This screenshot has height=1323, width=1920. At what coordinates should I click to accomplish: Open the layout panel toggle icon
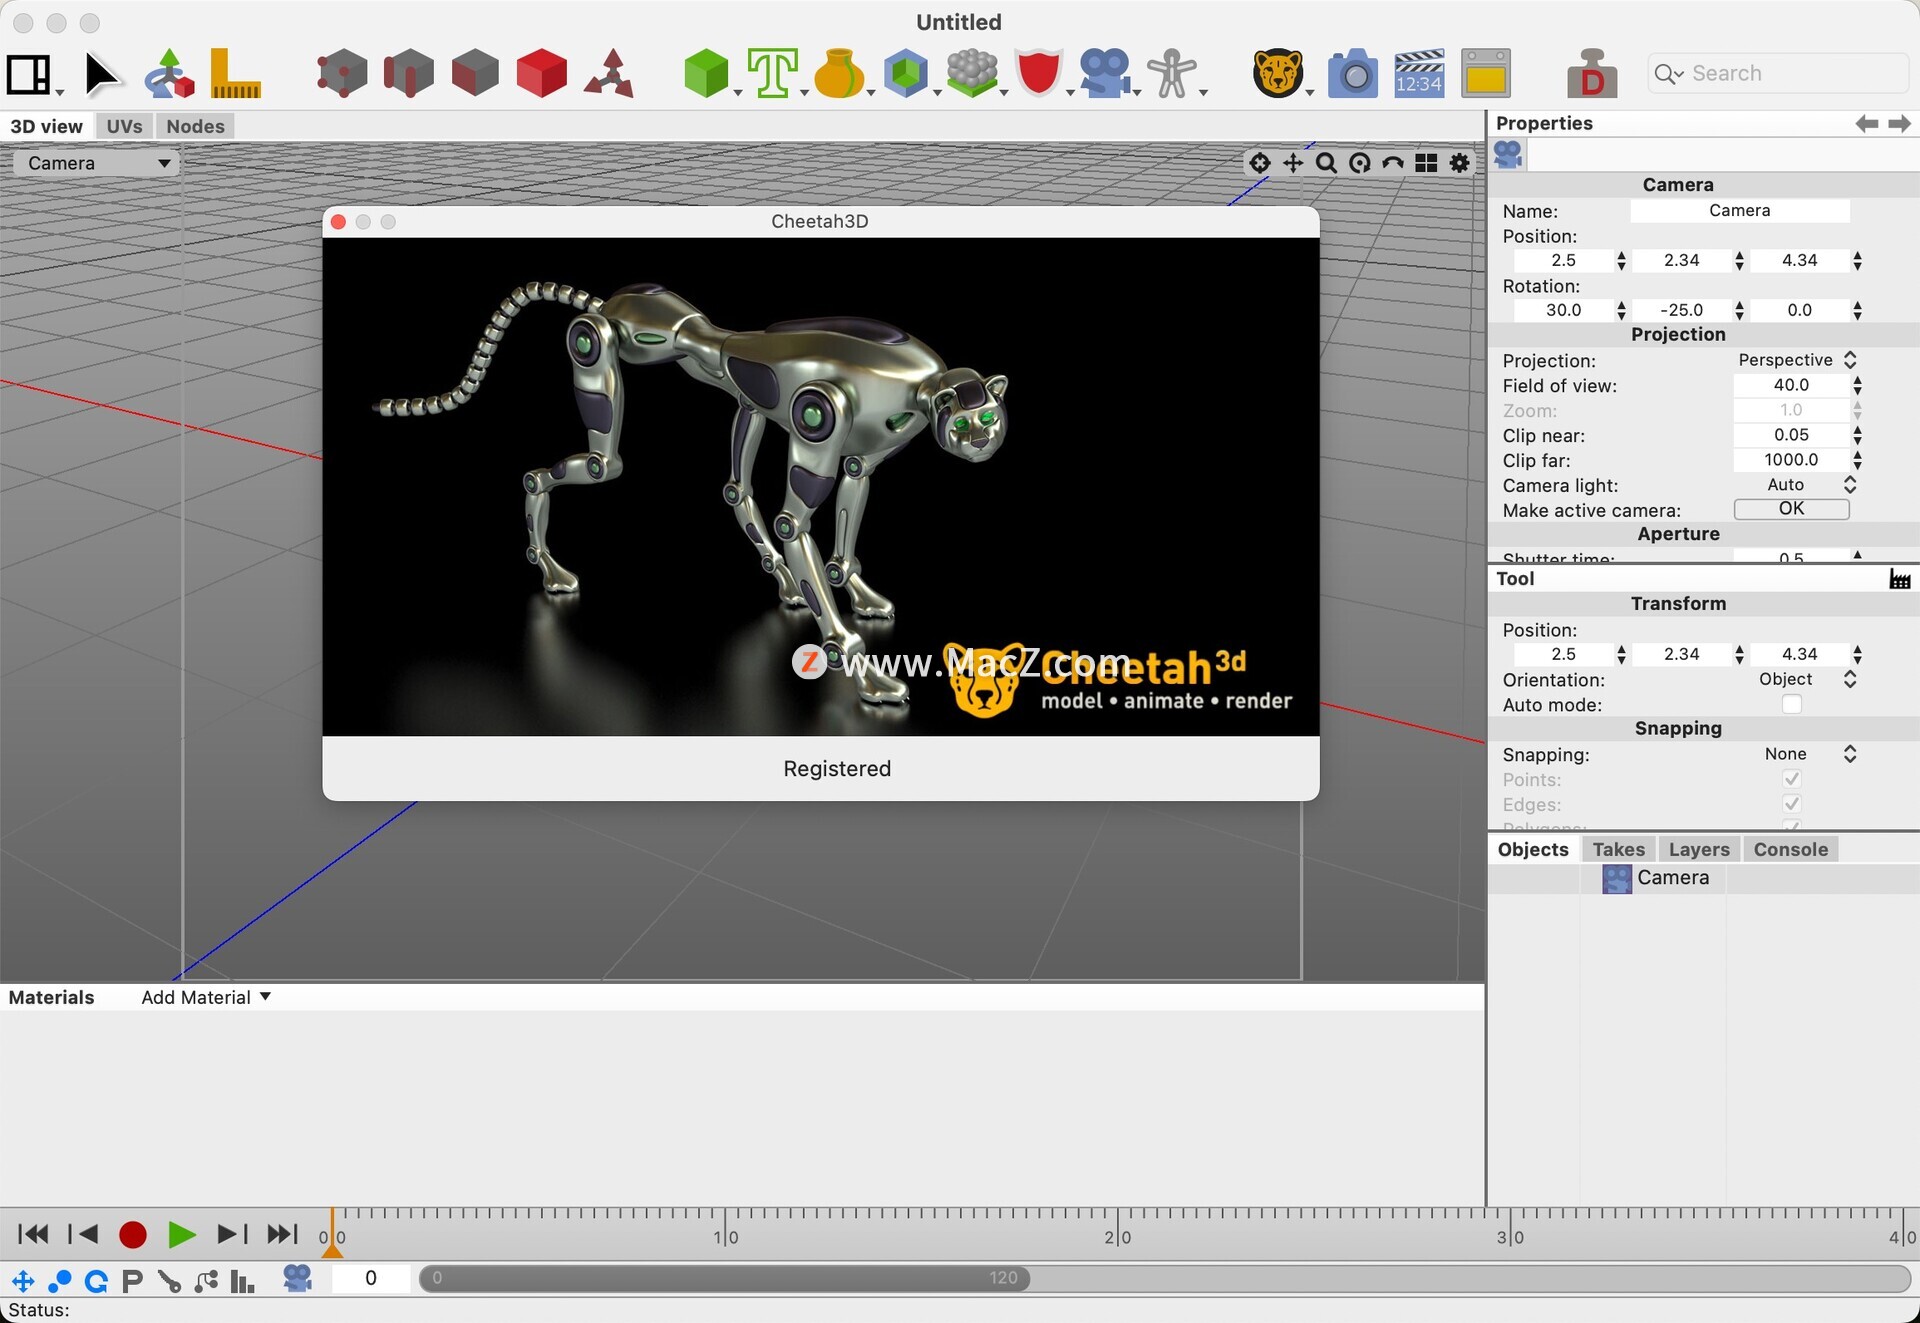30,74
